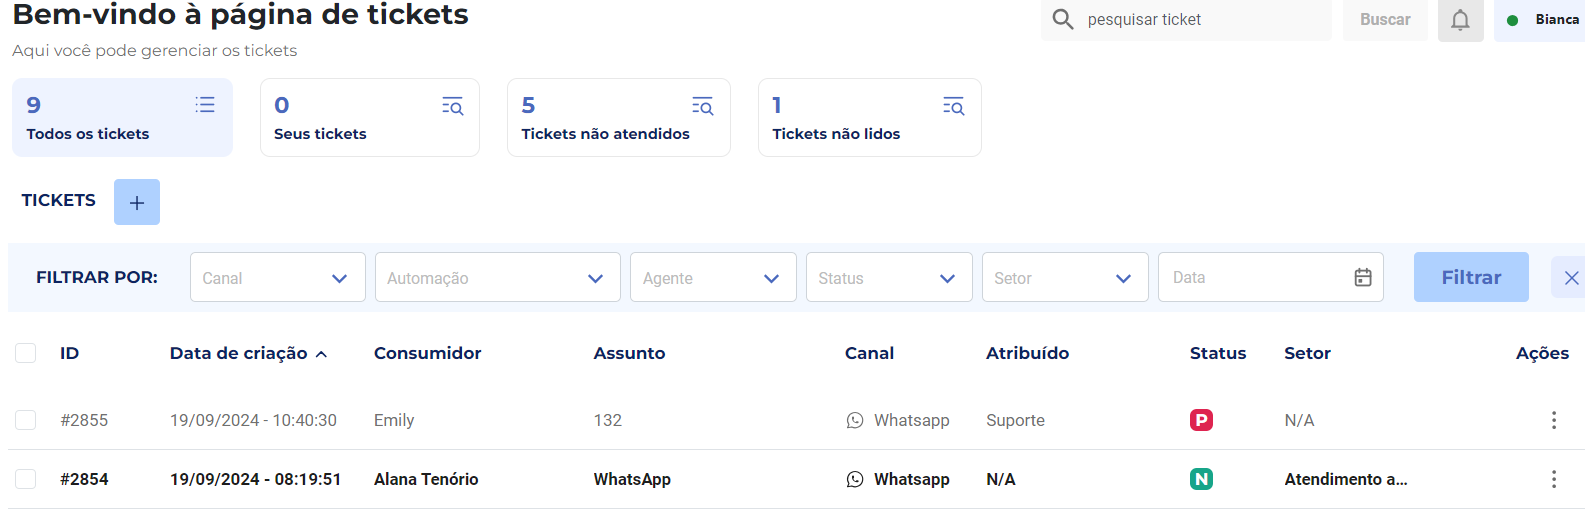Click the Buscar search button

tap(1385, 20)
